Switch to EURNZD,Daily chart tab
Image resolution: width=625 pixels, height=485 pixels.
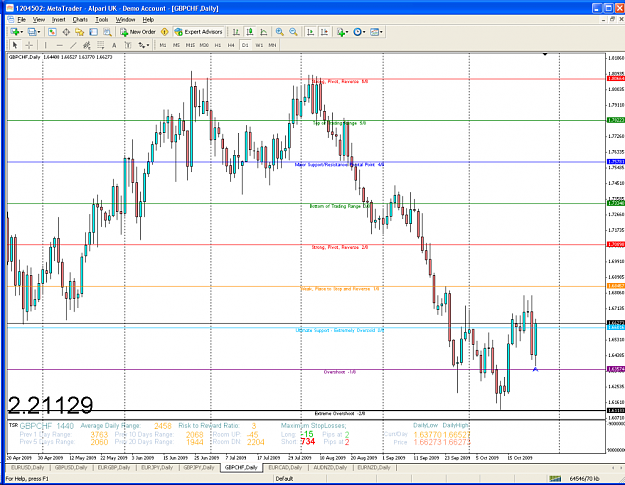(x=373, y=467)
